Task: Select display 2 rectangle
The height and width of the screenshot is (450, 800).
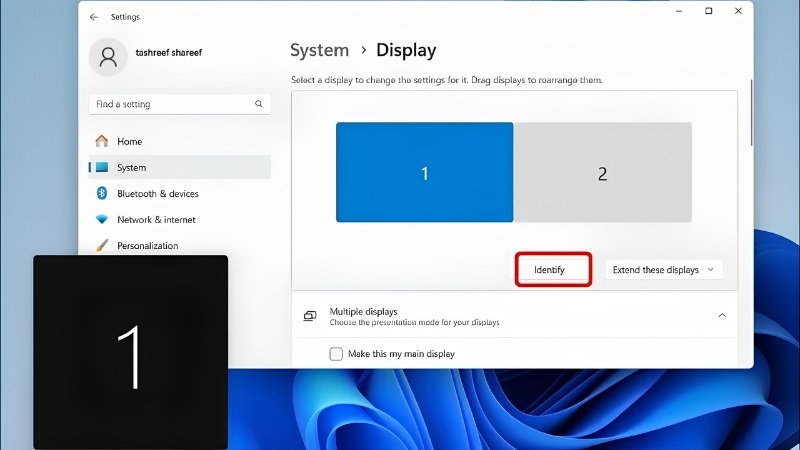Action: (603, 172)
